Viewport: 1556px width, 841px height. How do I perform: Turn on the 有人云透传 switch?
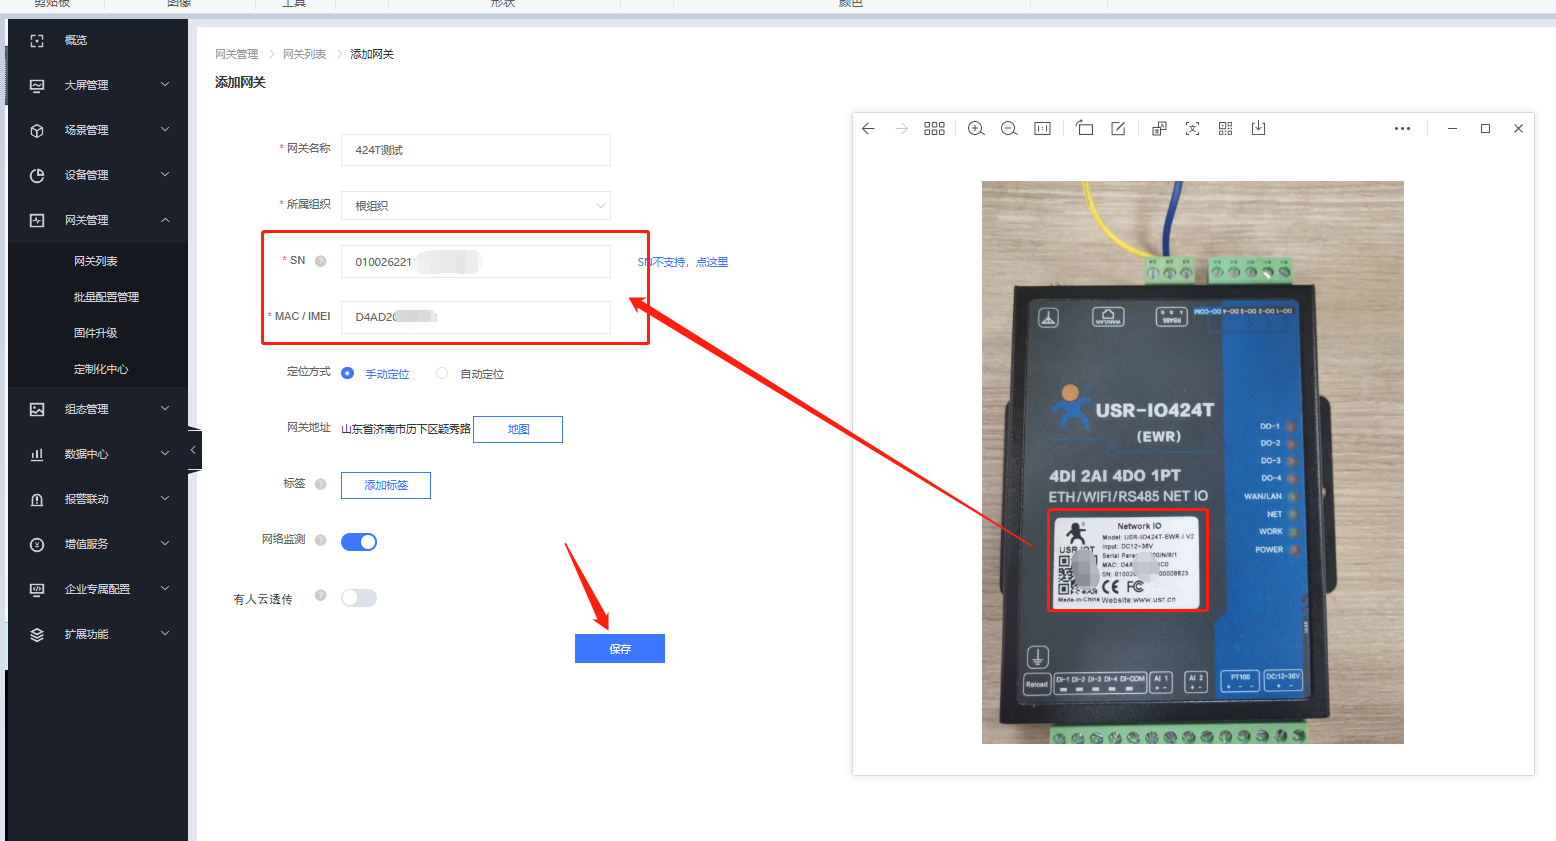pyautogui.click(x=359, y=598)
